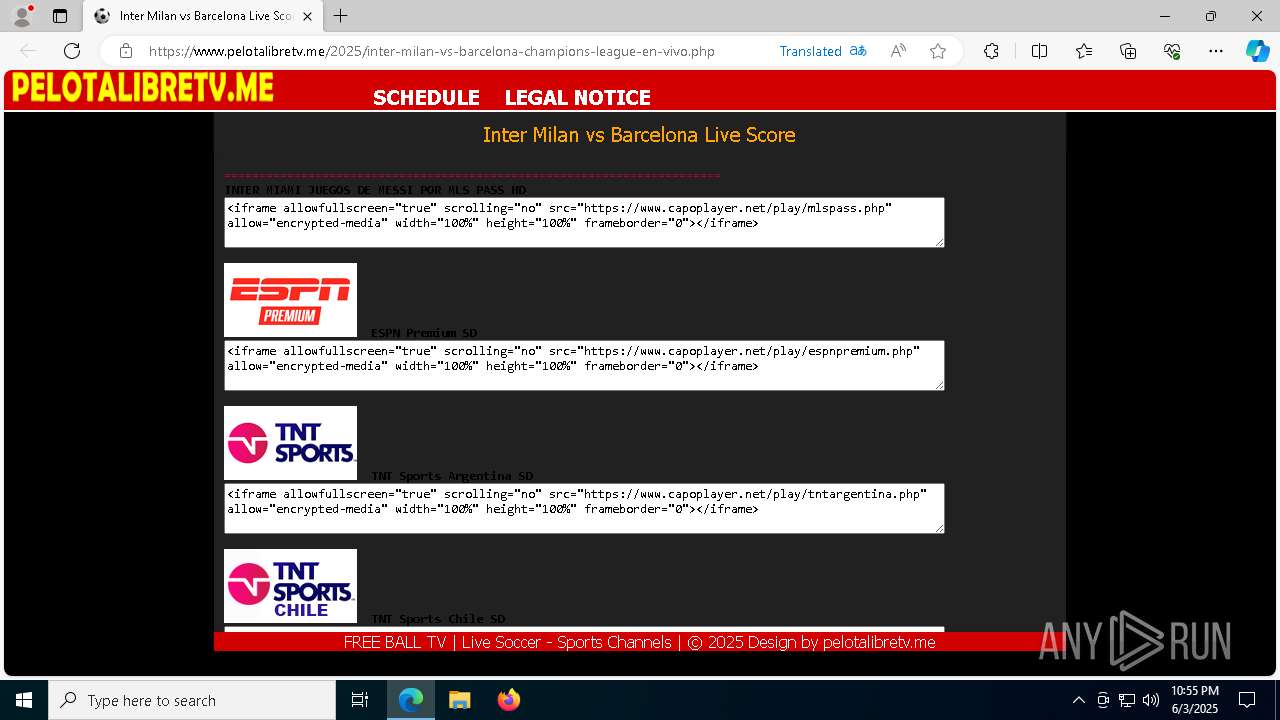Close the Inter Milan vs Barcelona tab
The width and height of the screenshot is (1280, 720).
coord(307,16)
